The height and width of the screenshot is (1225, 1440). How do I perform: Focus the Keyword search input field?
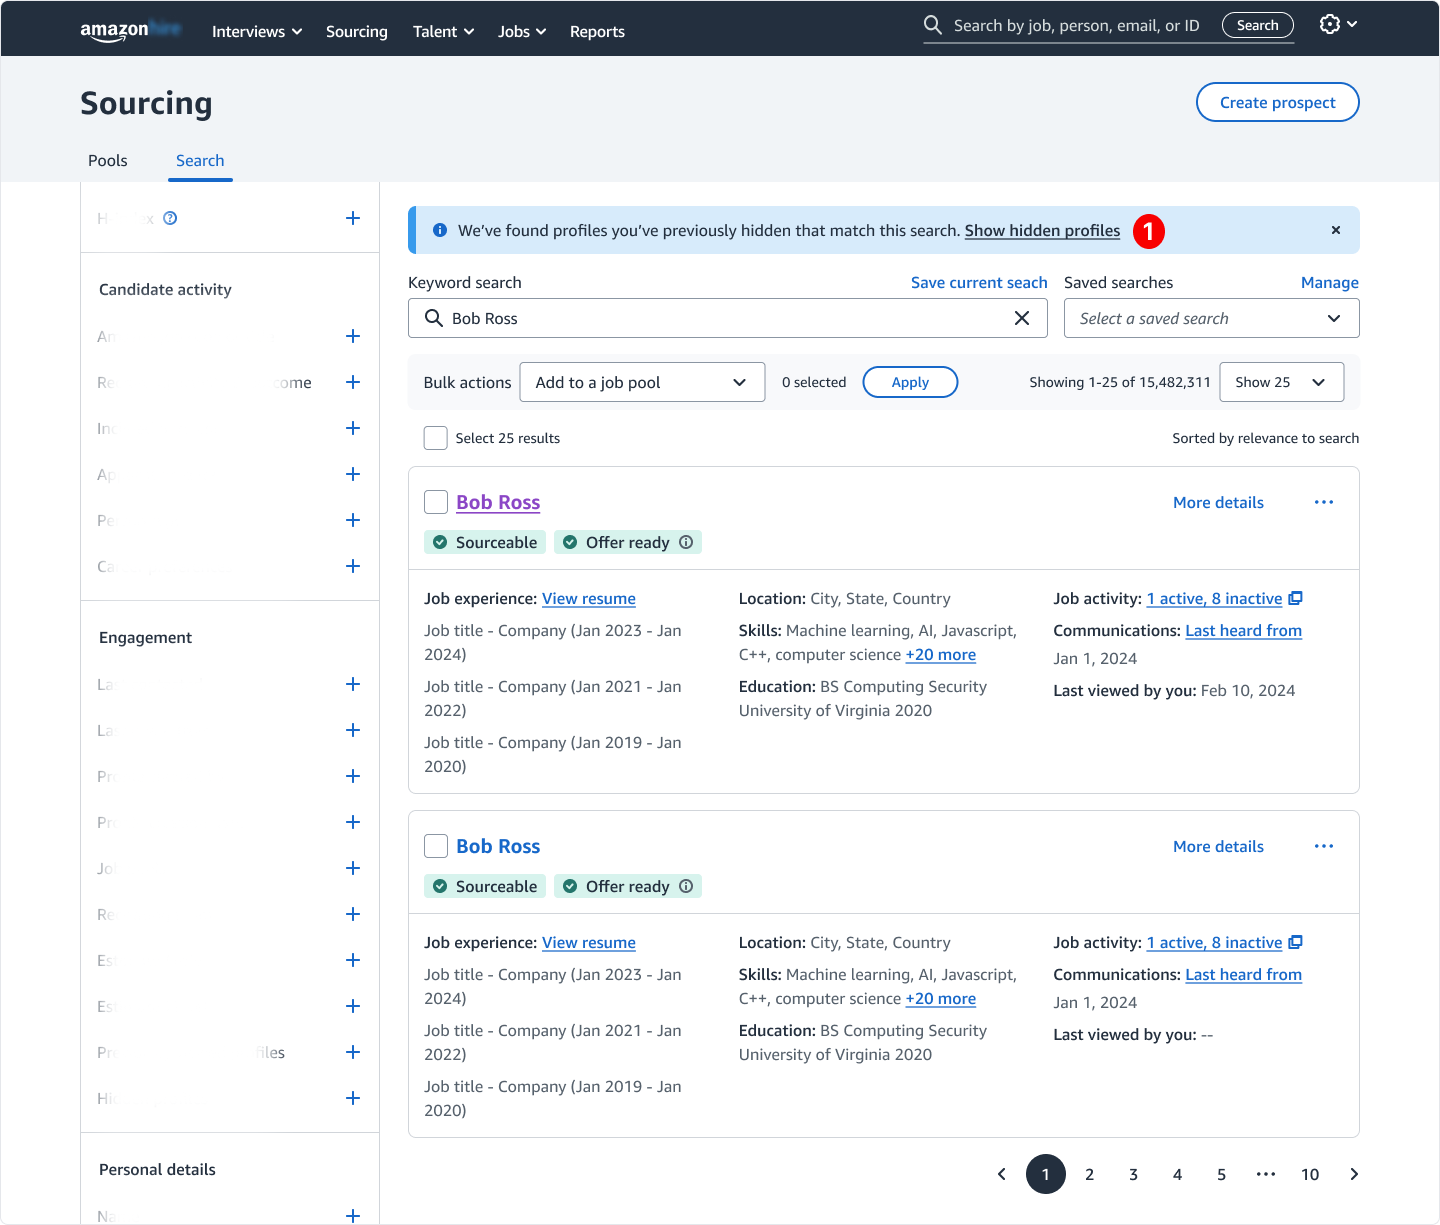coord(728,318)
